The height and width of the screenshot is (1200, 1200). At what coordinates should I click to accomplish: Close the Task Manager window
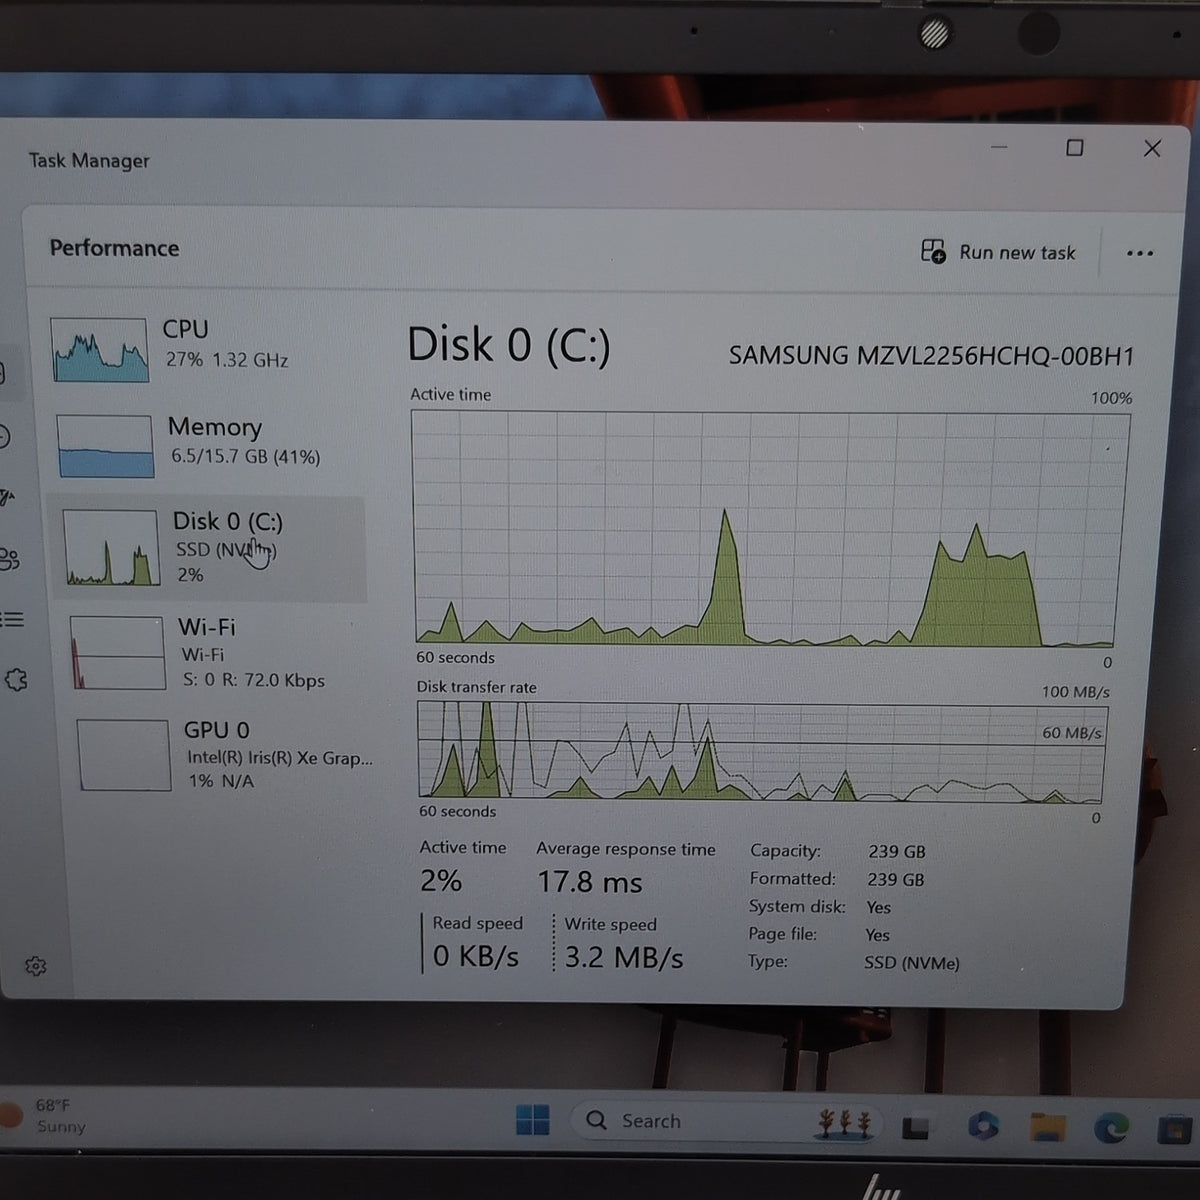1152,148
